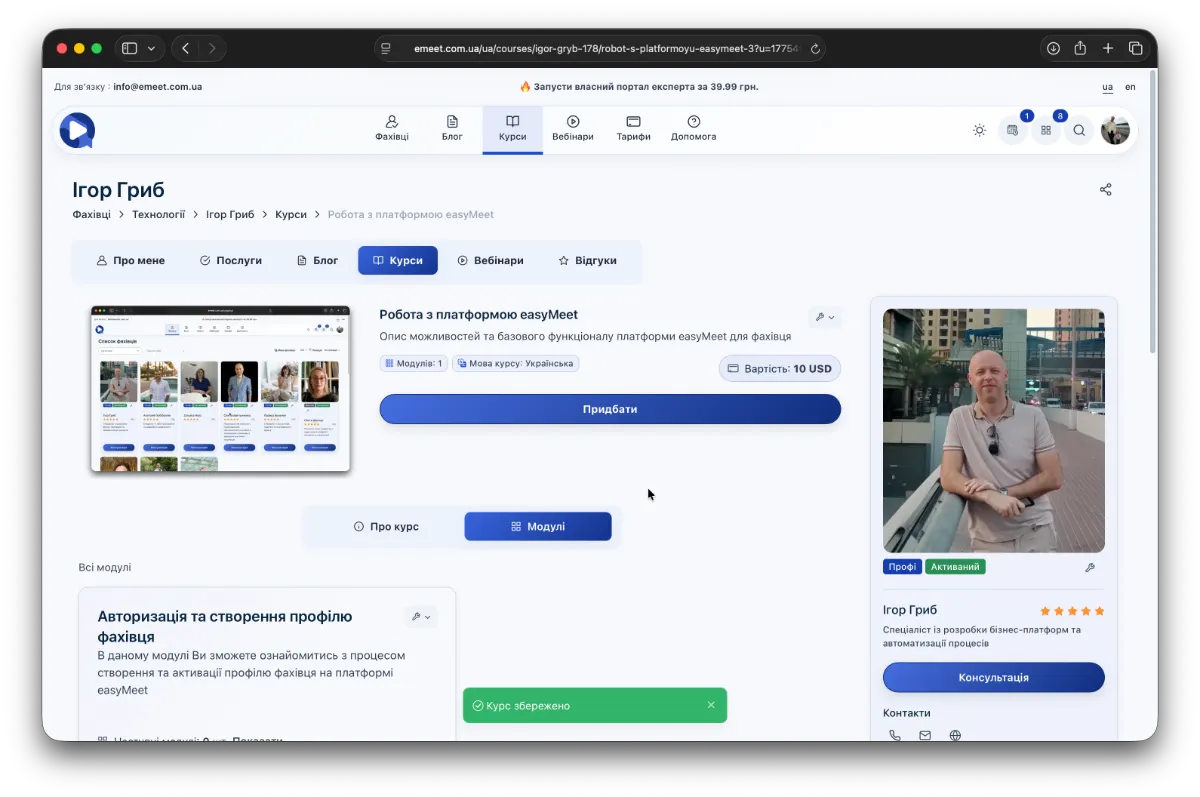This screenshot has height=797, width=1200.
Task: Click the website globe contact icon
Action: click(955, 735)
